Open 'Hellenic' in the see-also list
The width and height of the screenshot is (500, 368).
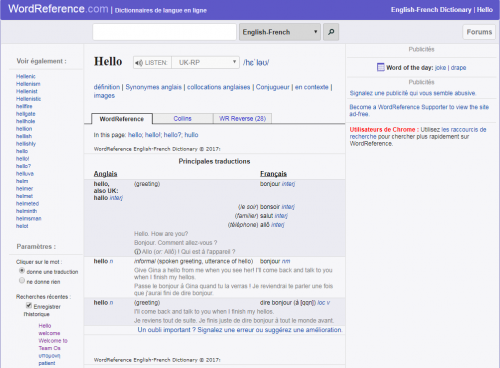click(26, 76)
